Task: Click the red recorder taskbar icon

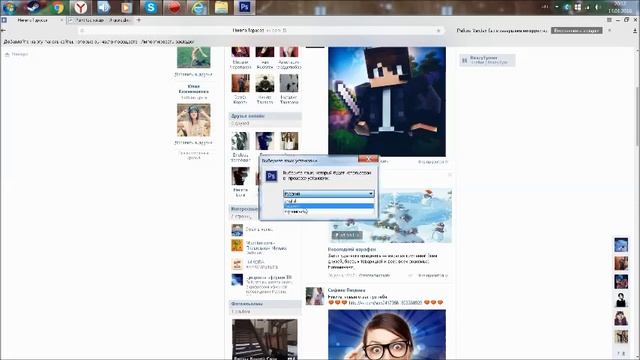Action: click(174, 7)
